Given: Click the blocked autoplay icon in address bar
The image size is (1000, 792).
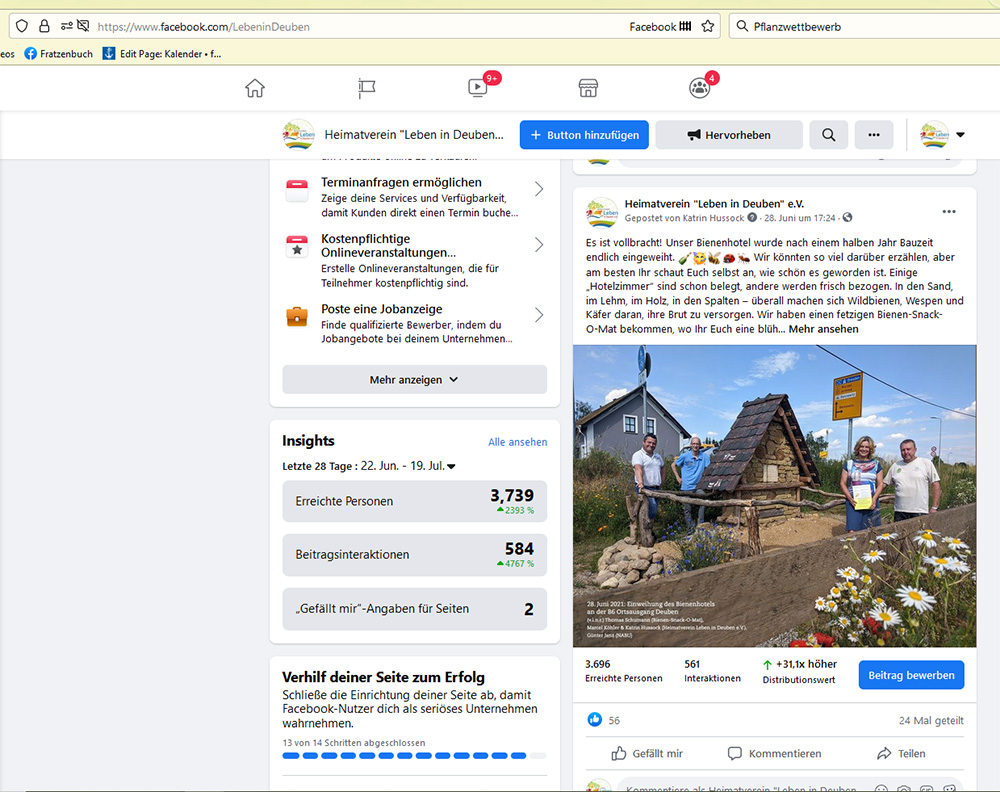Looking at the screenshot, I should [x=83, y=26].
